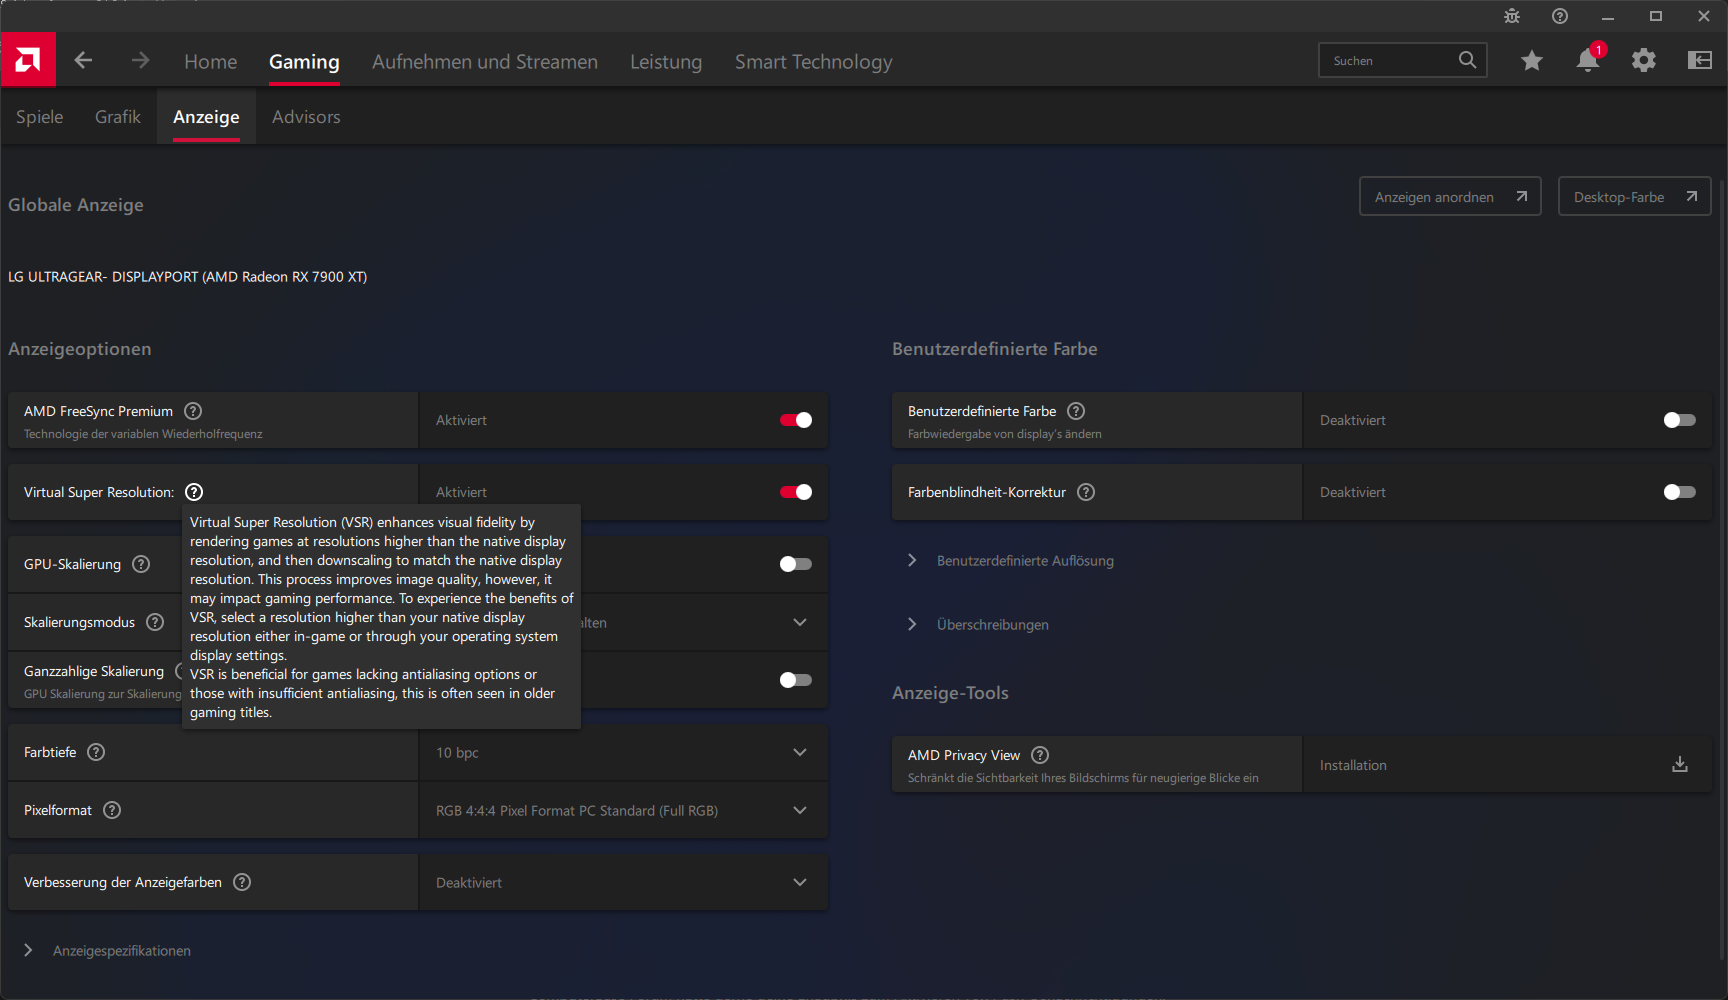Show help for AMD Privacy View
This screenshot has width=1728, height=1000.
(x=1040, y=755)
